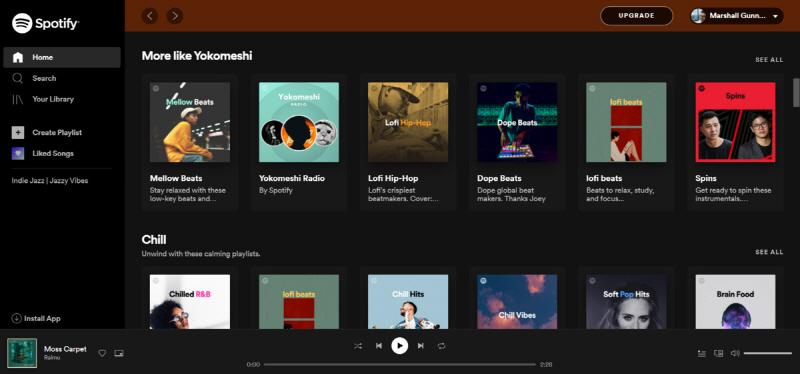
Task: Click the user profile avatar
Action: tap(698, 16)
